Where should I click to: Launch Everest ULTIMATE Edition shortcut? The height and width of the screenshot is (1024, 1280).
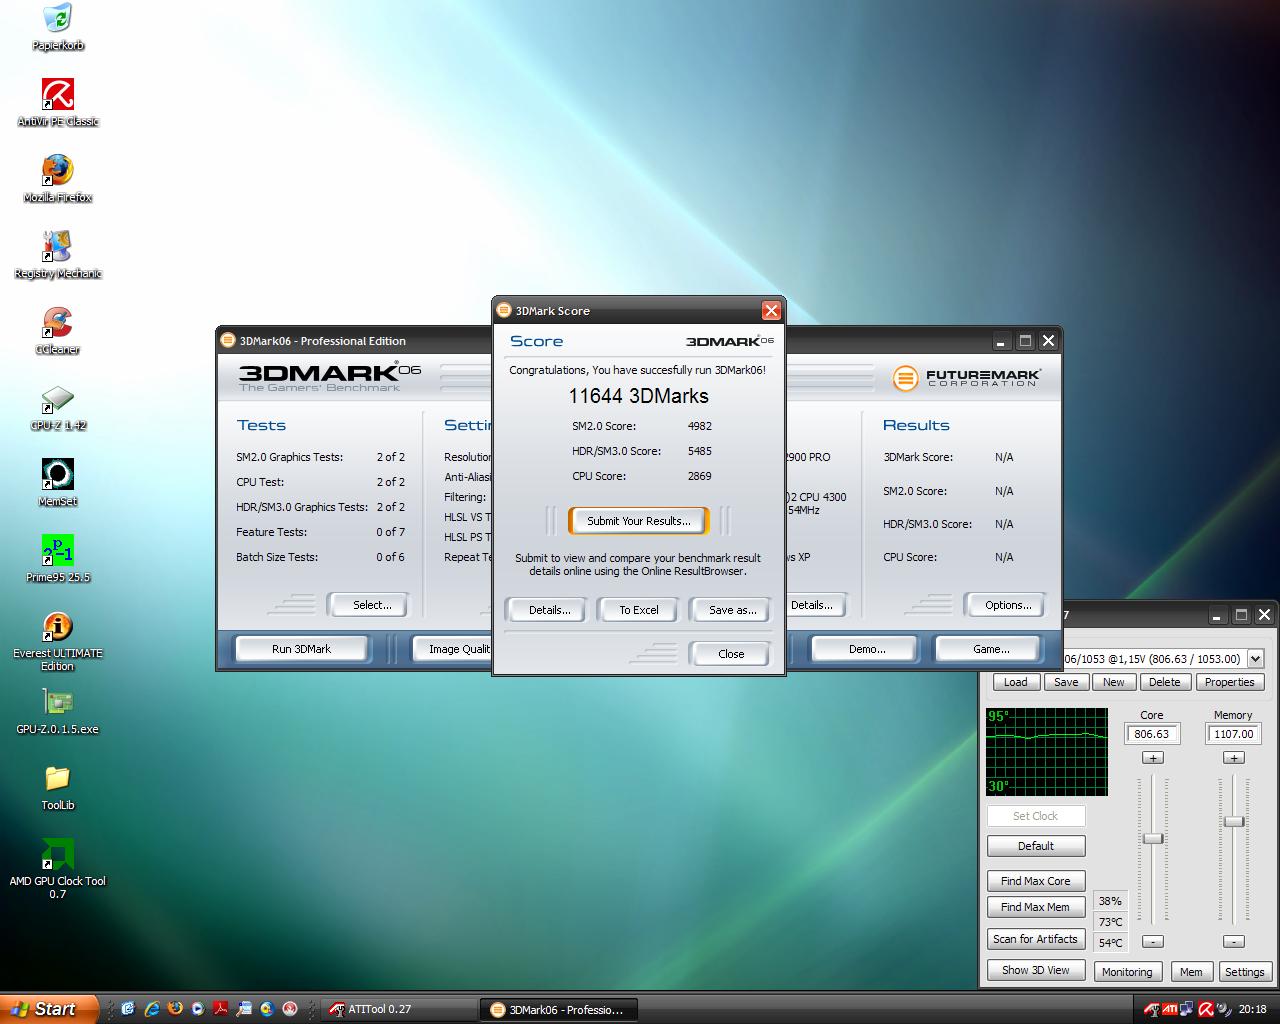coord(58,641)
